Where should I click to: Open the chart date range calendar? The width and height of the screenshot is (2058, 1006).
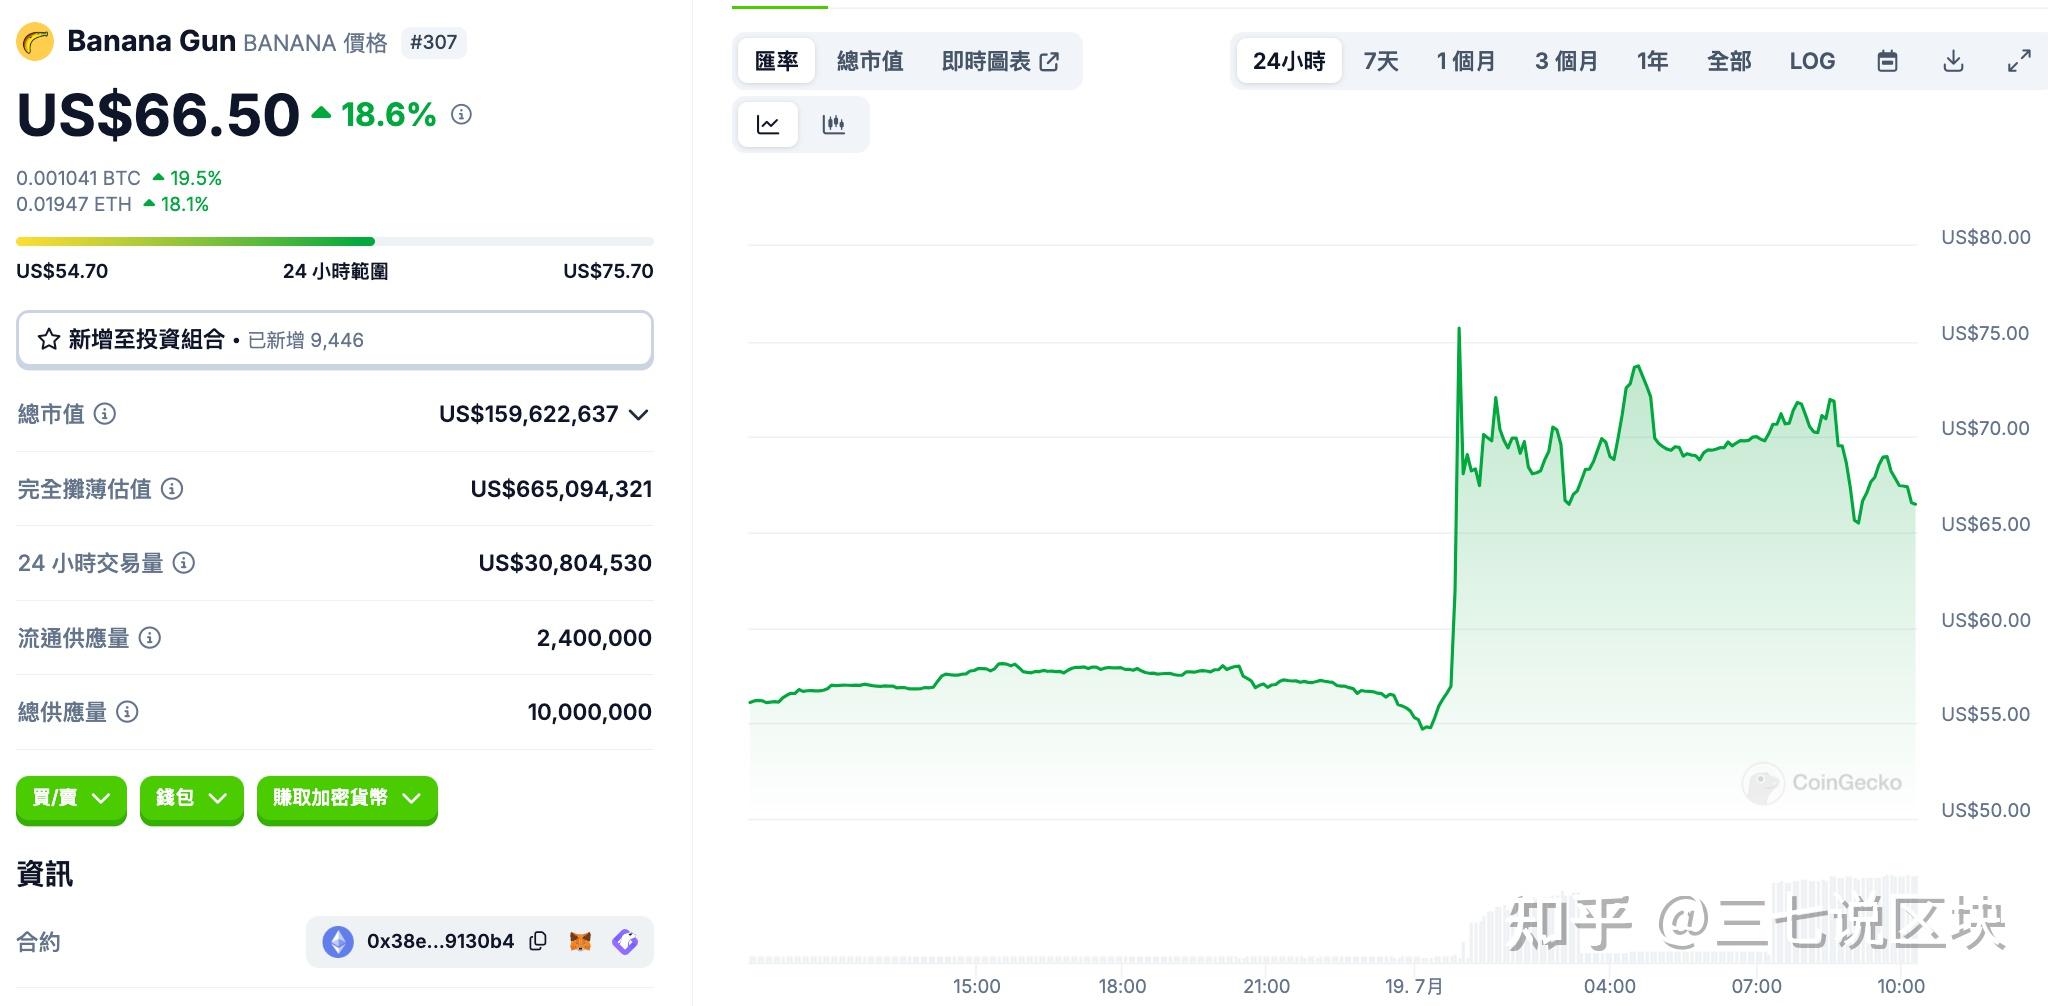[x=1888, y=61]
